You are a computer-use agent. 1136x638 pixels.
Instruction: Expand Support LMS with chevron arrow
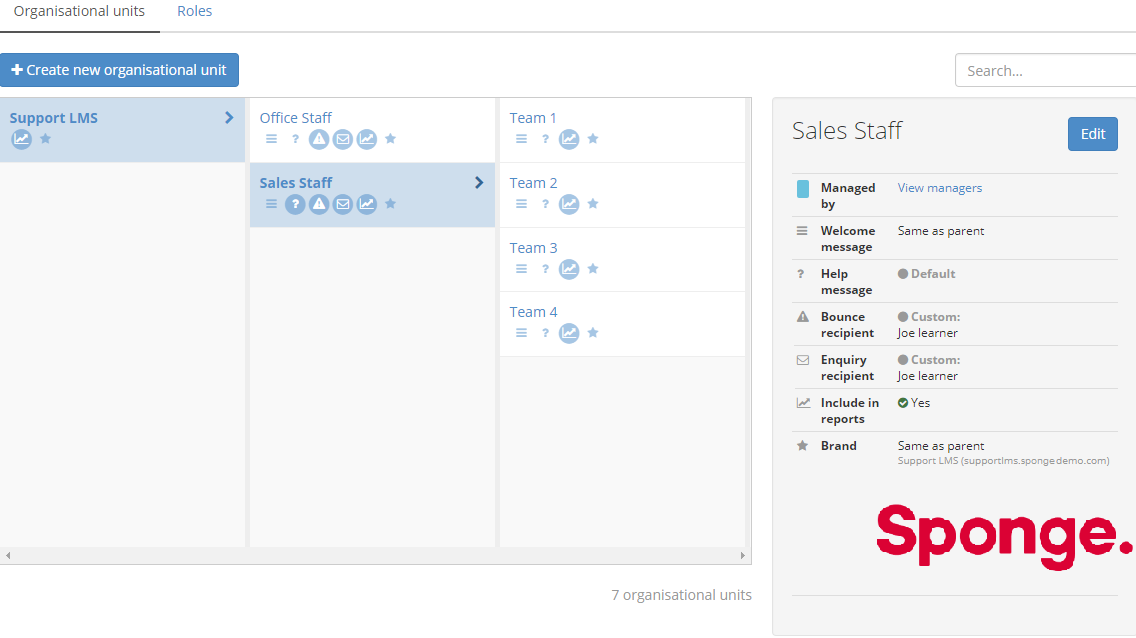click(229, 117)
